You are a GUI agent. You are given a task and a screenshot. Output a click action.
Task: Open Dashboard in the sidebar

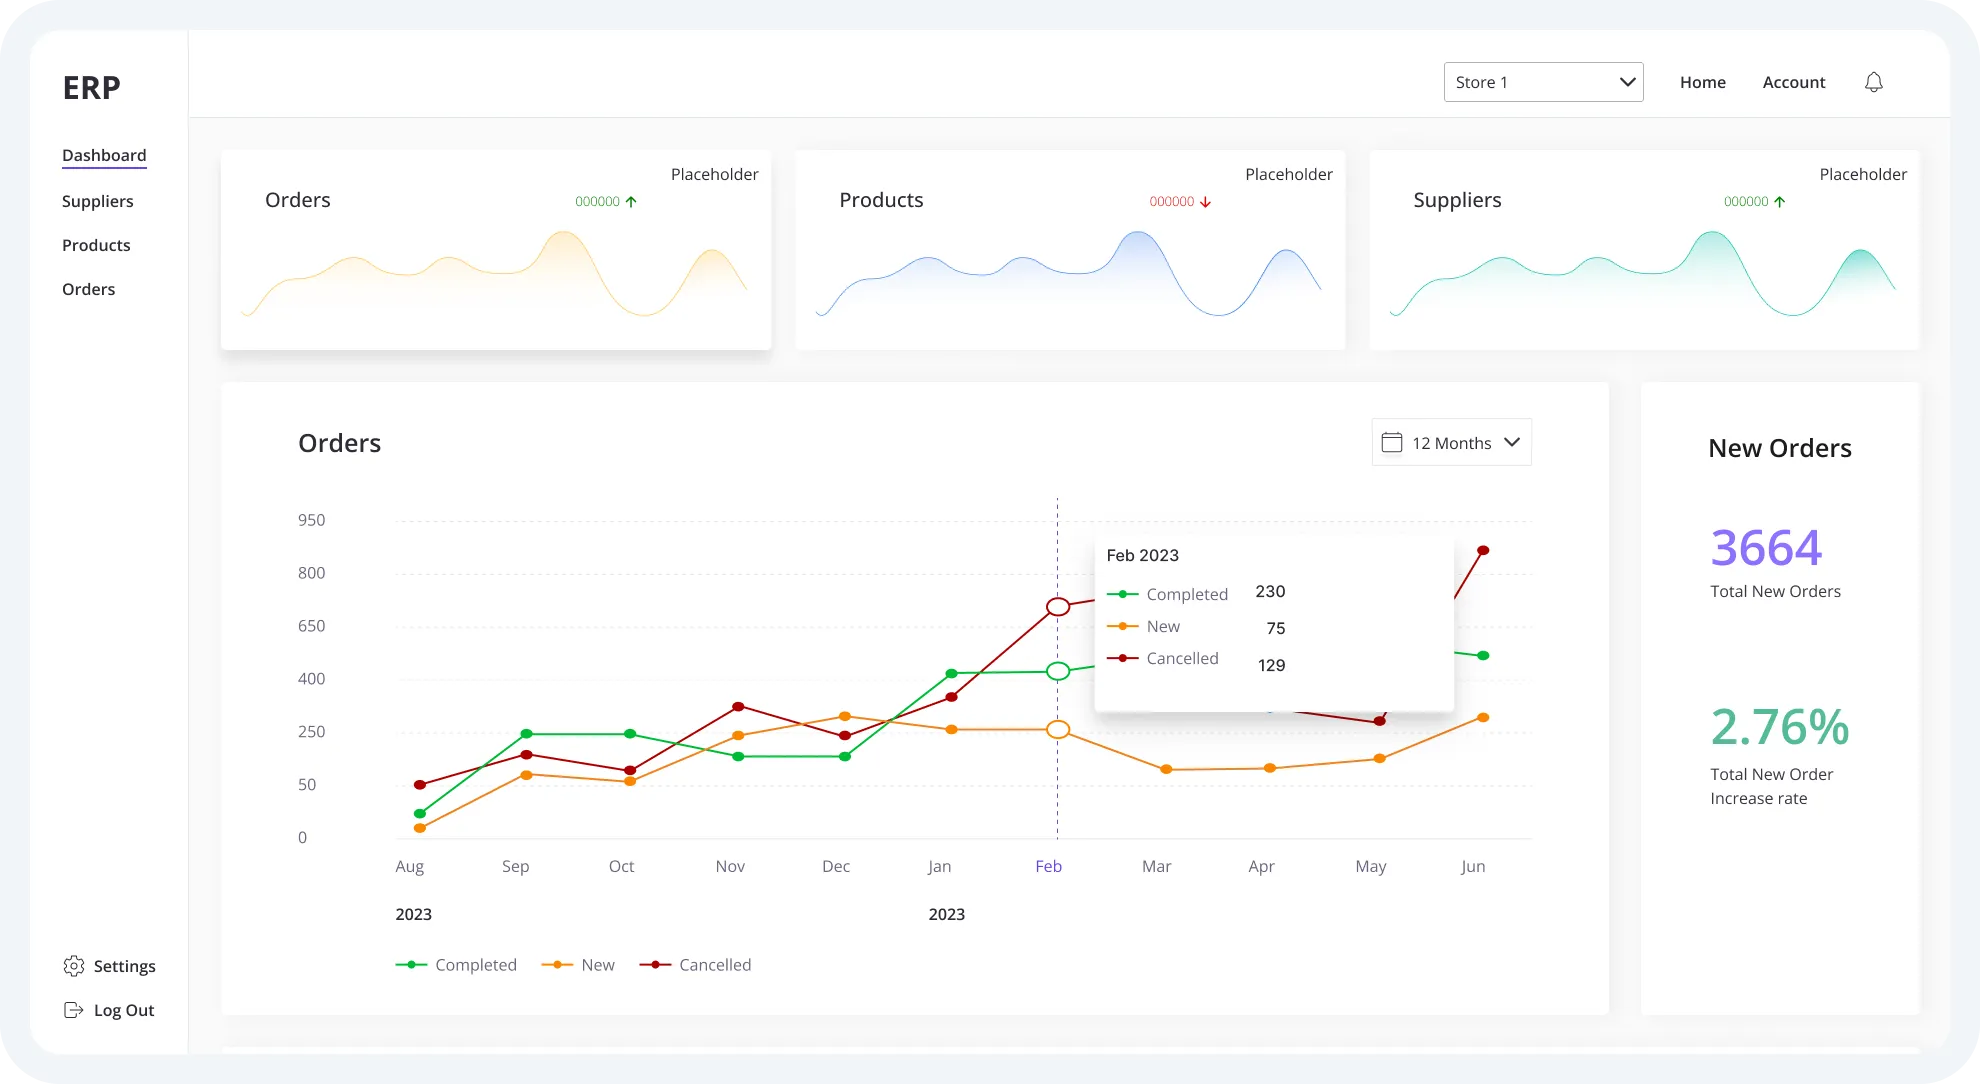pyautogui.click(x=104, y=155)
